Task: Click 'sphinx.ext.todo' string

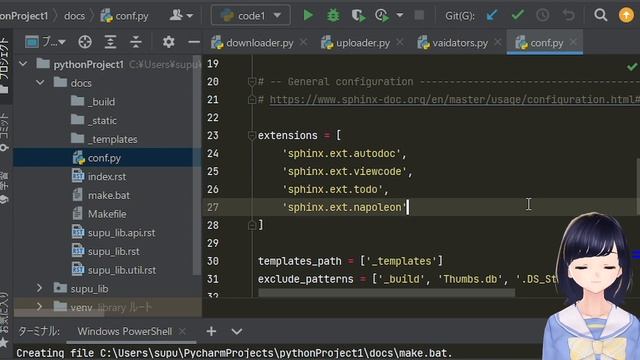Action: pos(333,190)
